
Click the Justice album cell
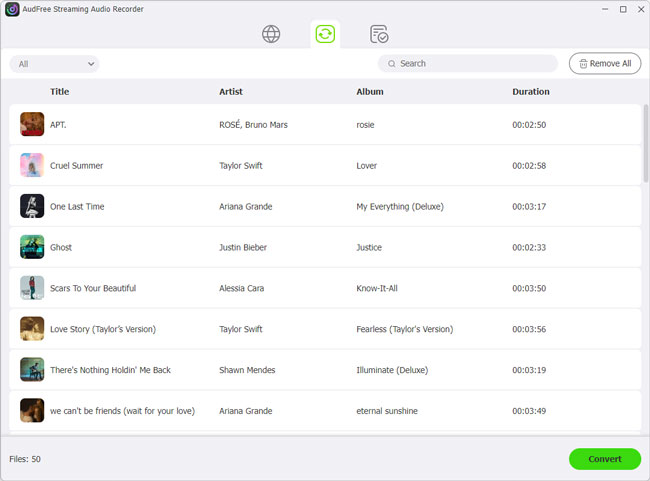(369, 248)
